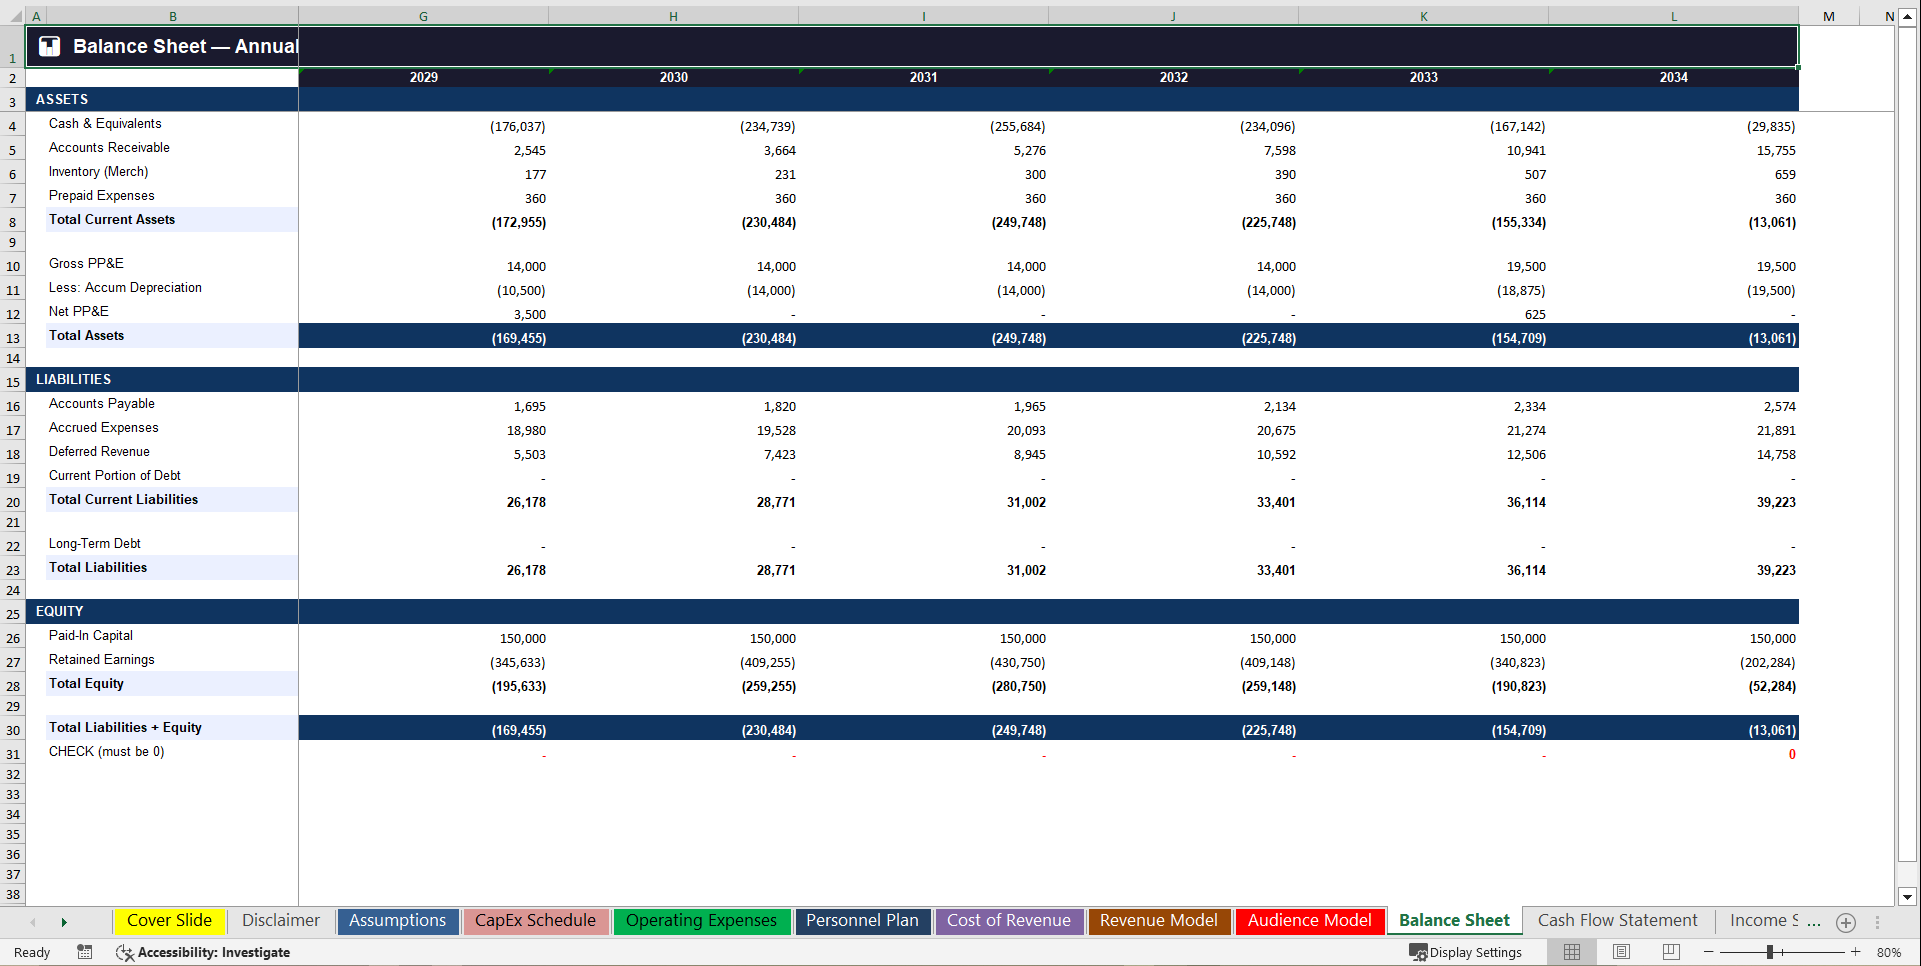Zoom out using the minus icon
1921x966 pixels.
tap(1710, 952)
